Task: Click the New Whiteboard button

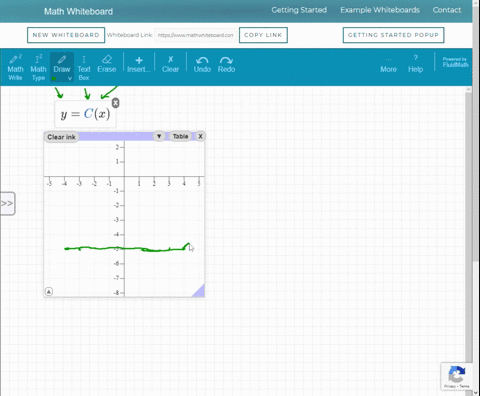Action: pos(66,35)
